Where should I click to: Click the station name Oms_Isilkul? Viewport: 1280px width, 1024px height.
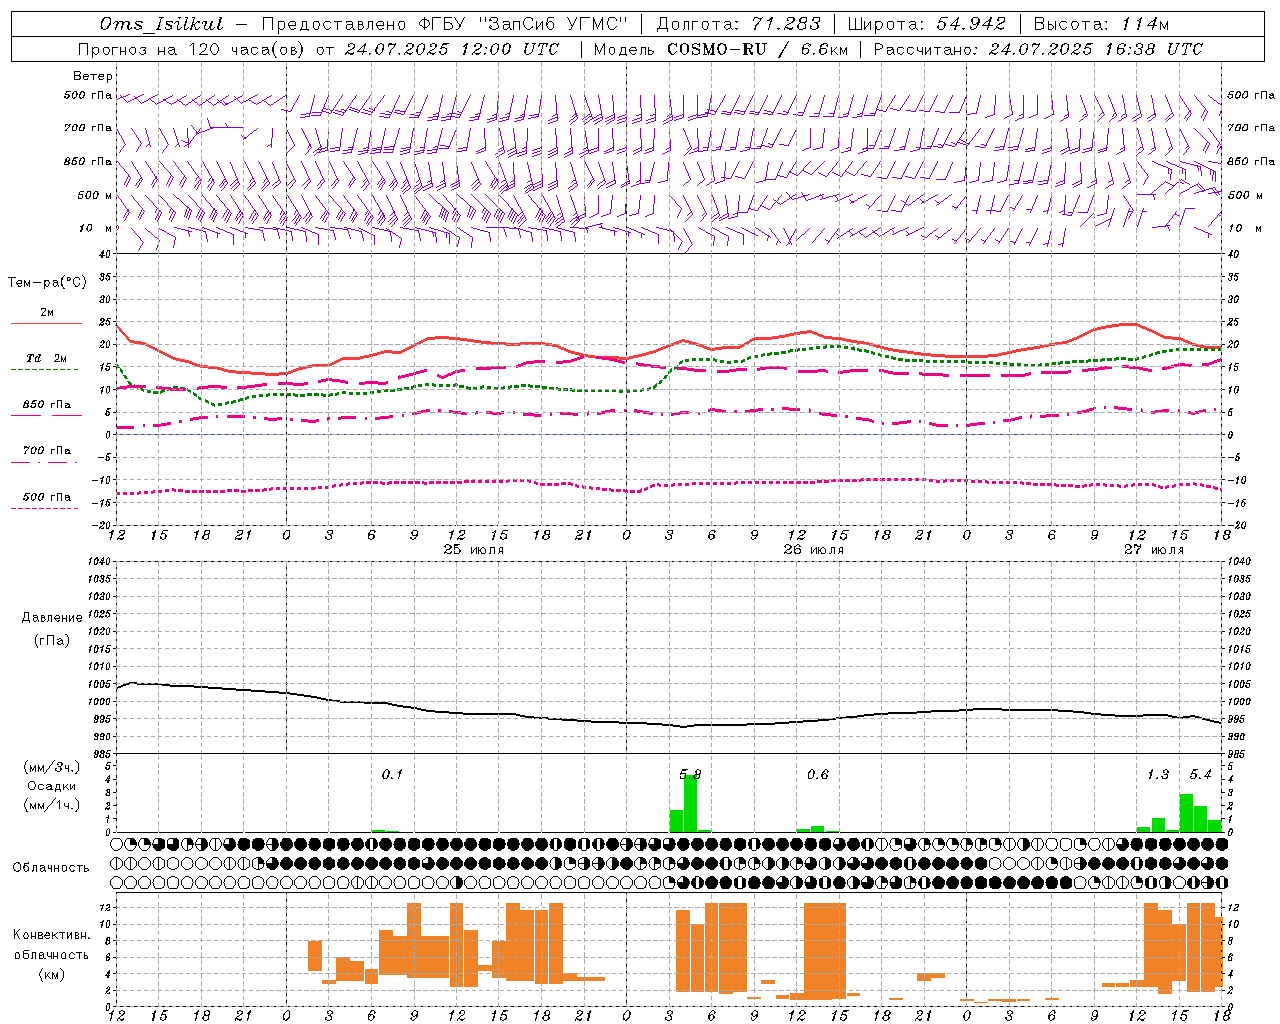point(161,24)
